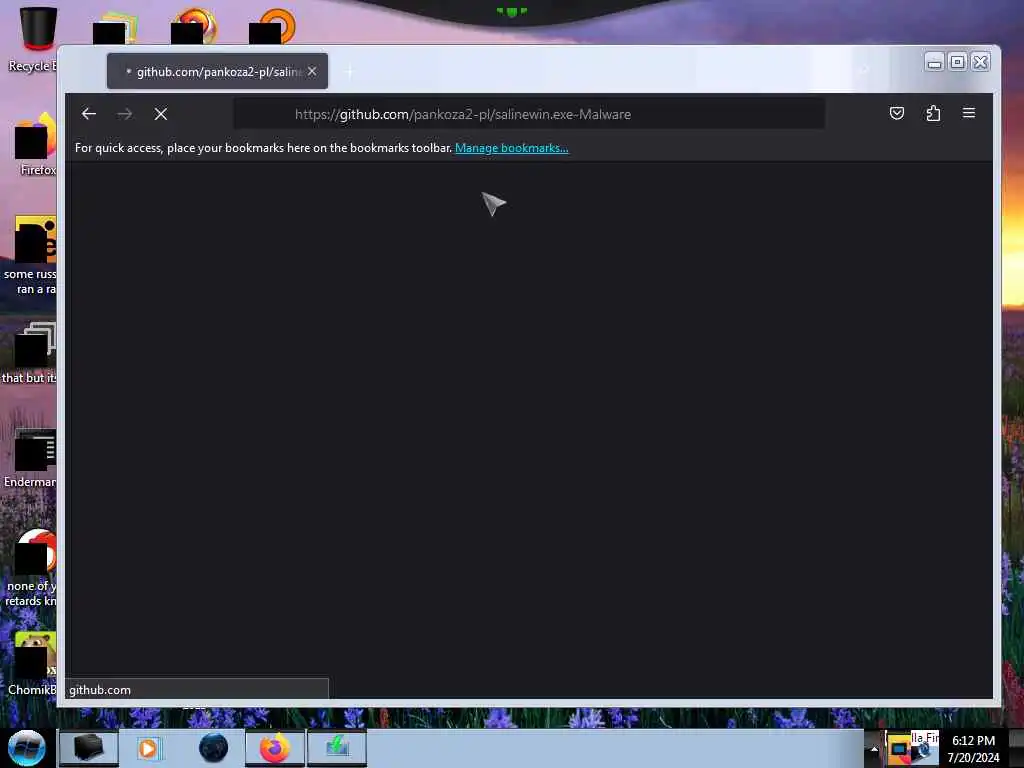Switch to Firefox in the taskbar

click(x=275, y=748)
